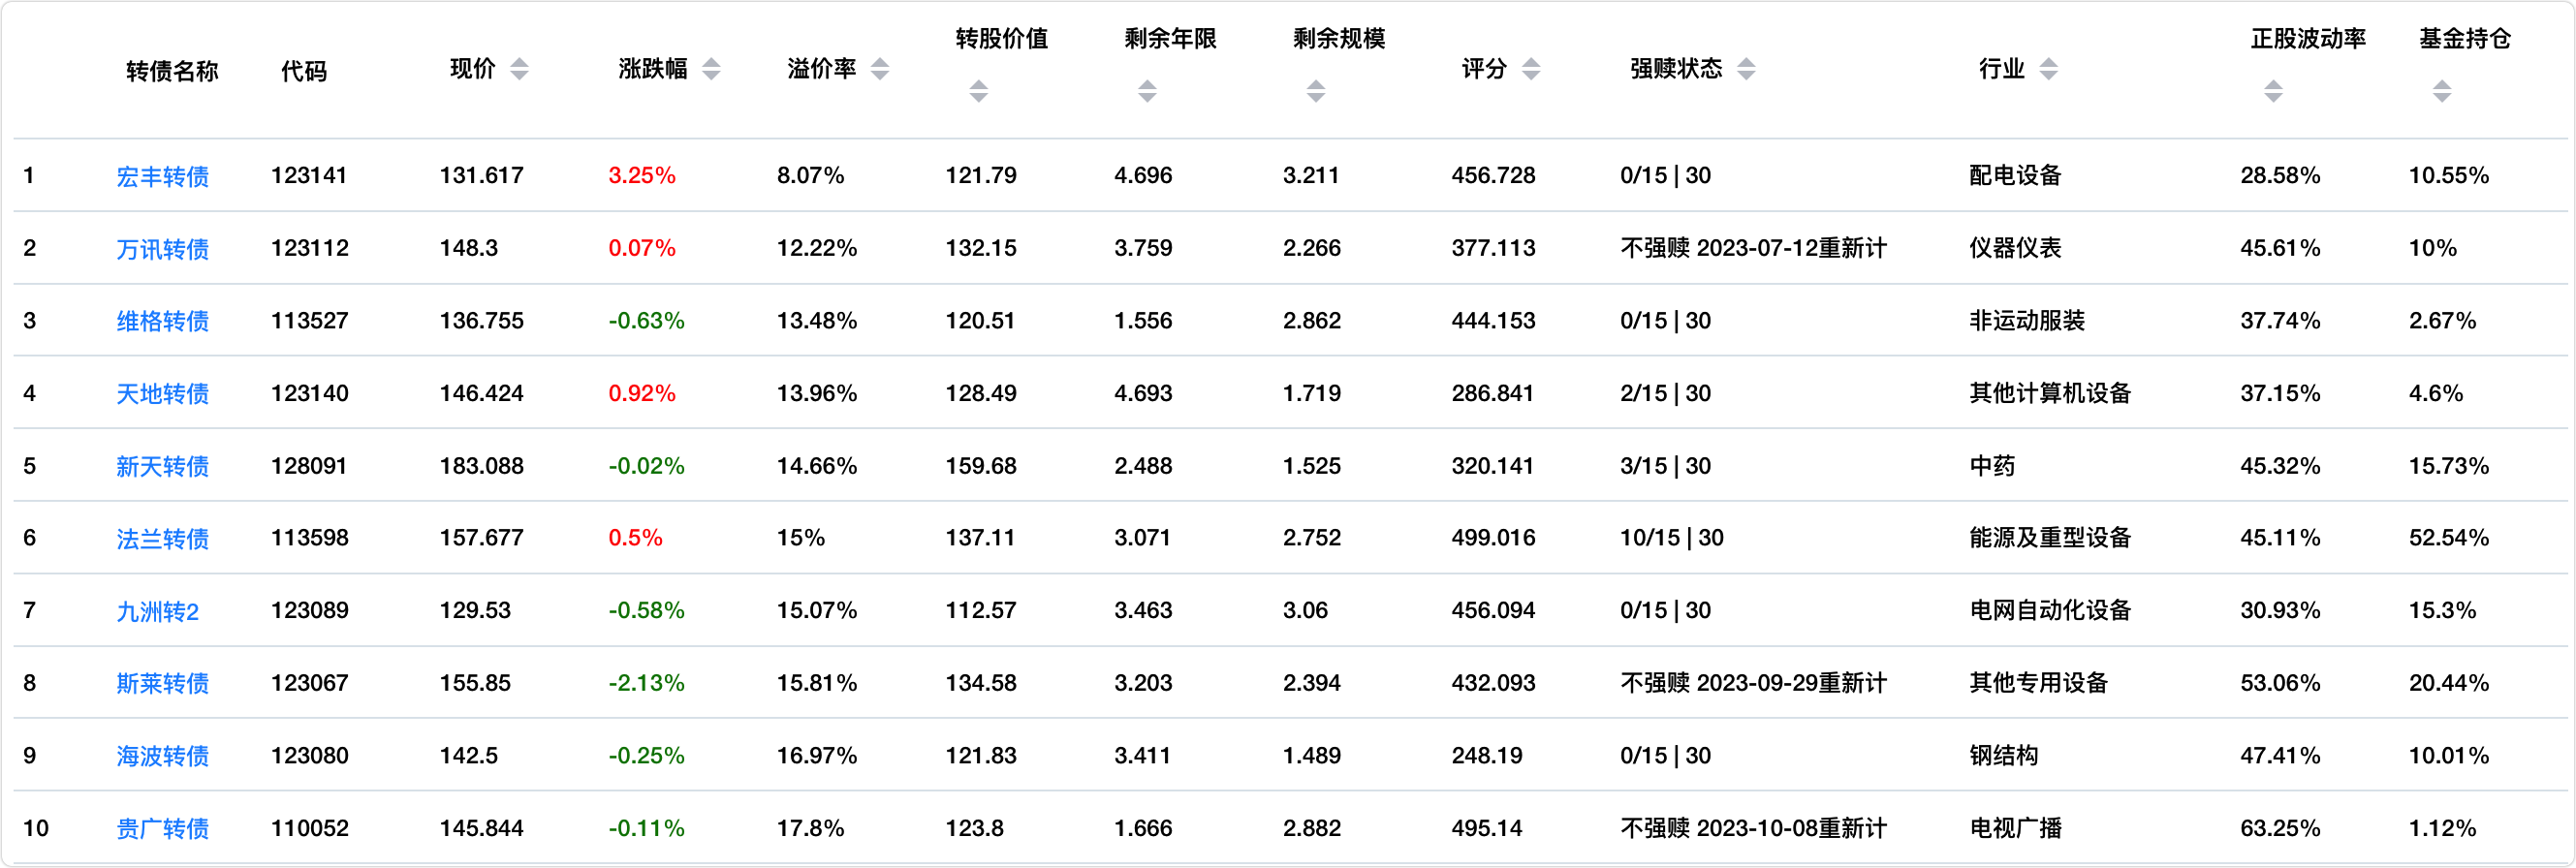The height and width of the screenshot is (868, 2576).
Task: Select code 128091 cell in row 5
Action: [309, 466]
